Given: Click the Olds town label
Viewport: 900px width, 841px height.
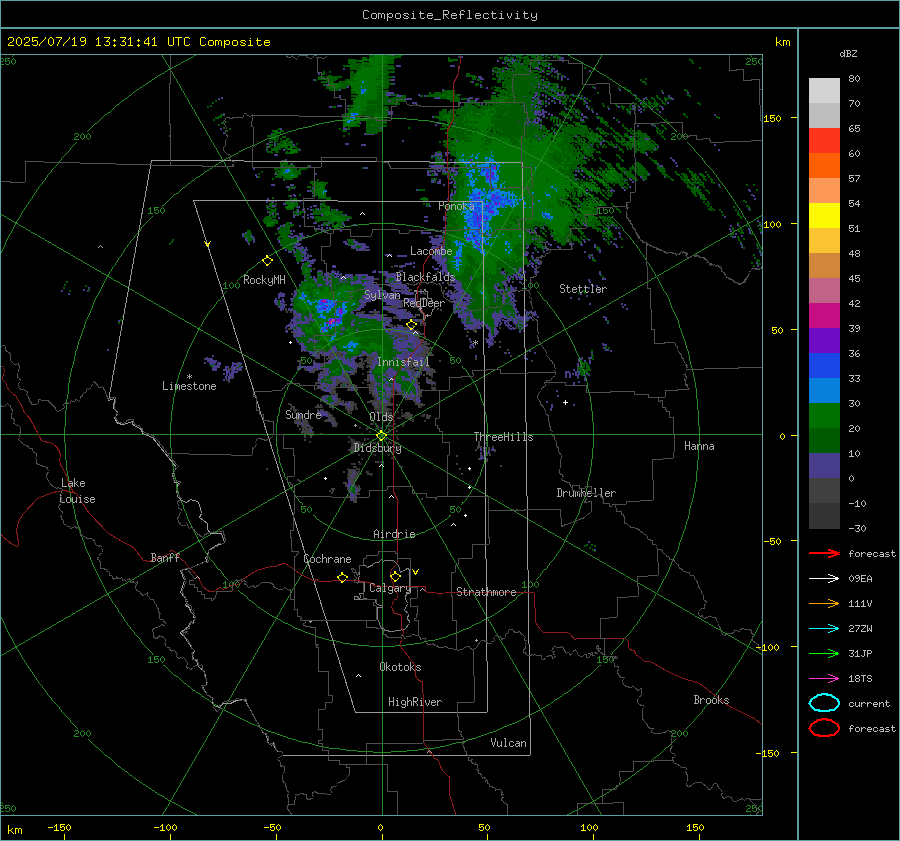Looking at the screenshot, I should 381,417.
